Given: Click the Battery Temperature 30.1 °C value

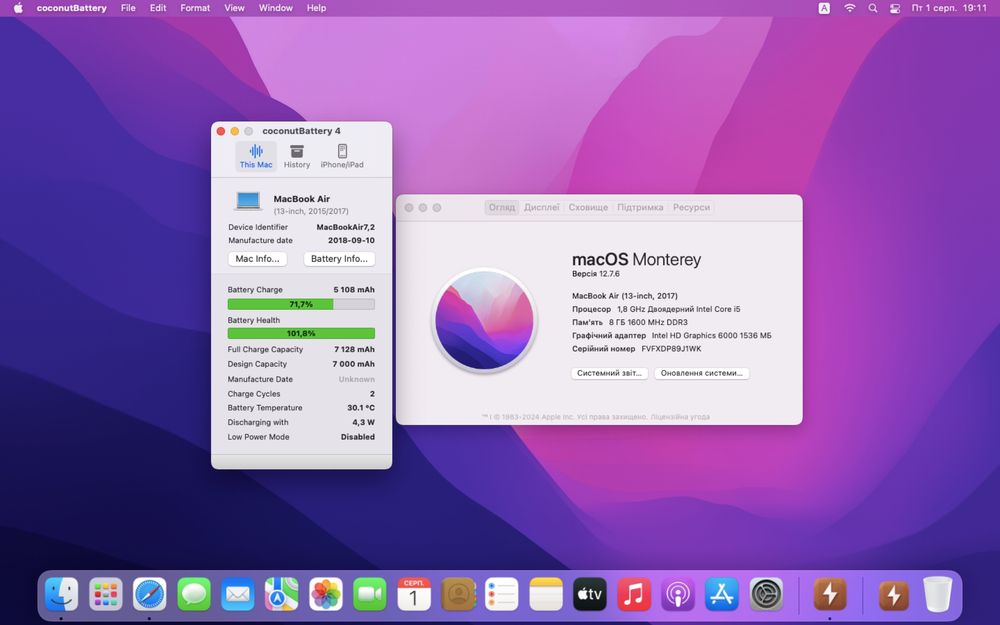Looking at the screenshot, I should (361, 408).
